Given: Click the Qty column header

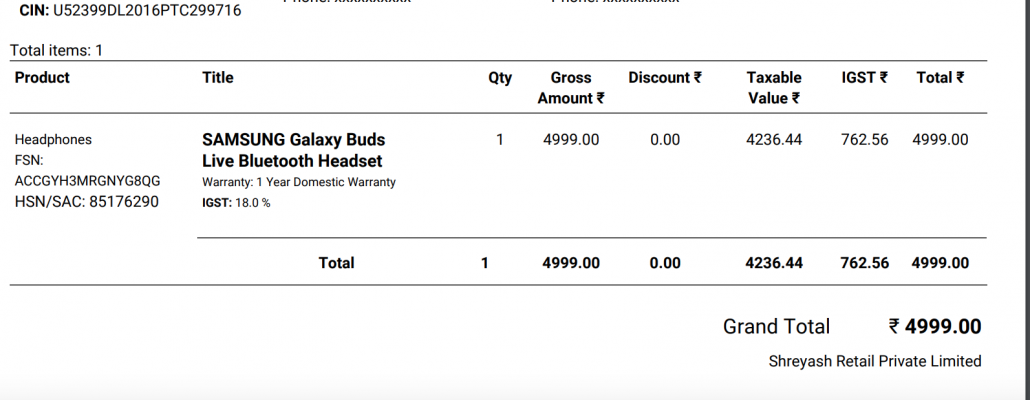Looking at the screenshot, I should (x=500, y=78).
